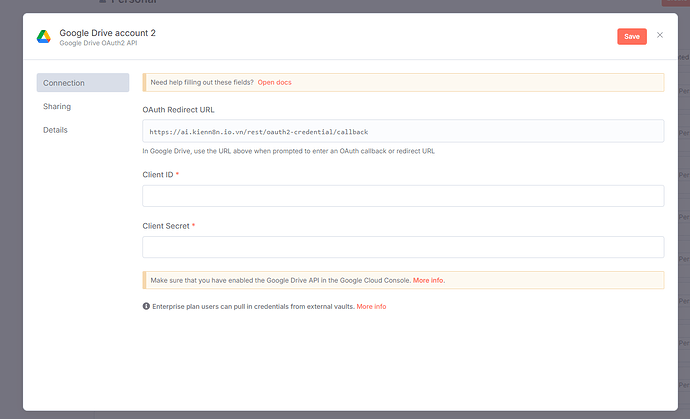
Task: Click the Google Drive logo icon
Action: click(44, 37)
